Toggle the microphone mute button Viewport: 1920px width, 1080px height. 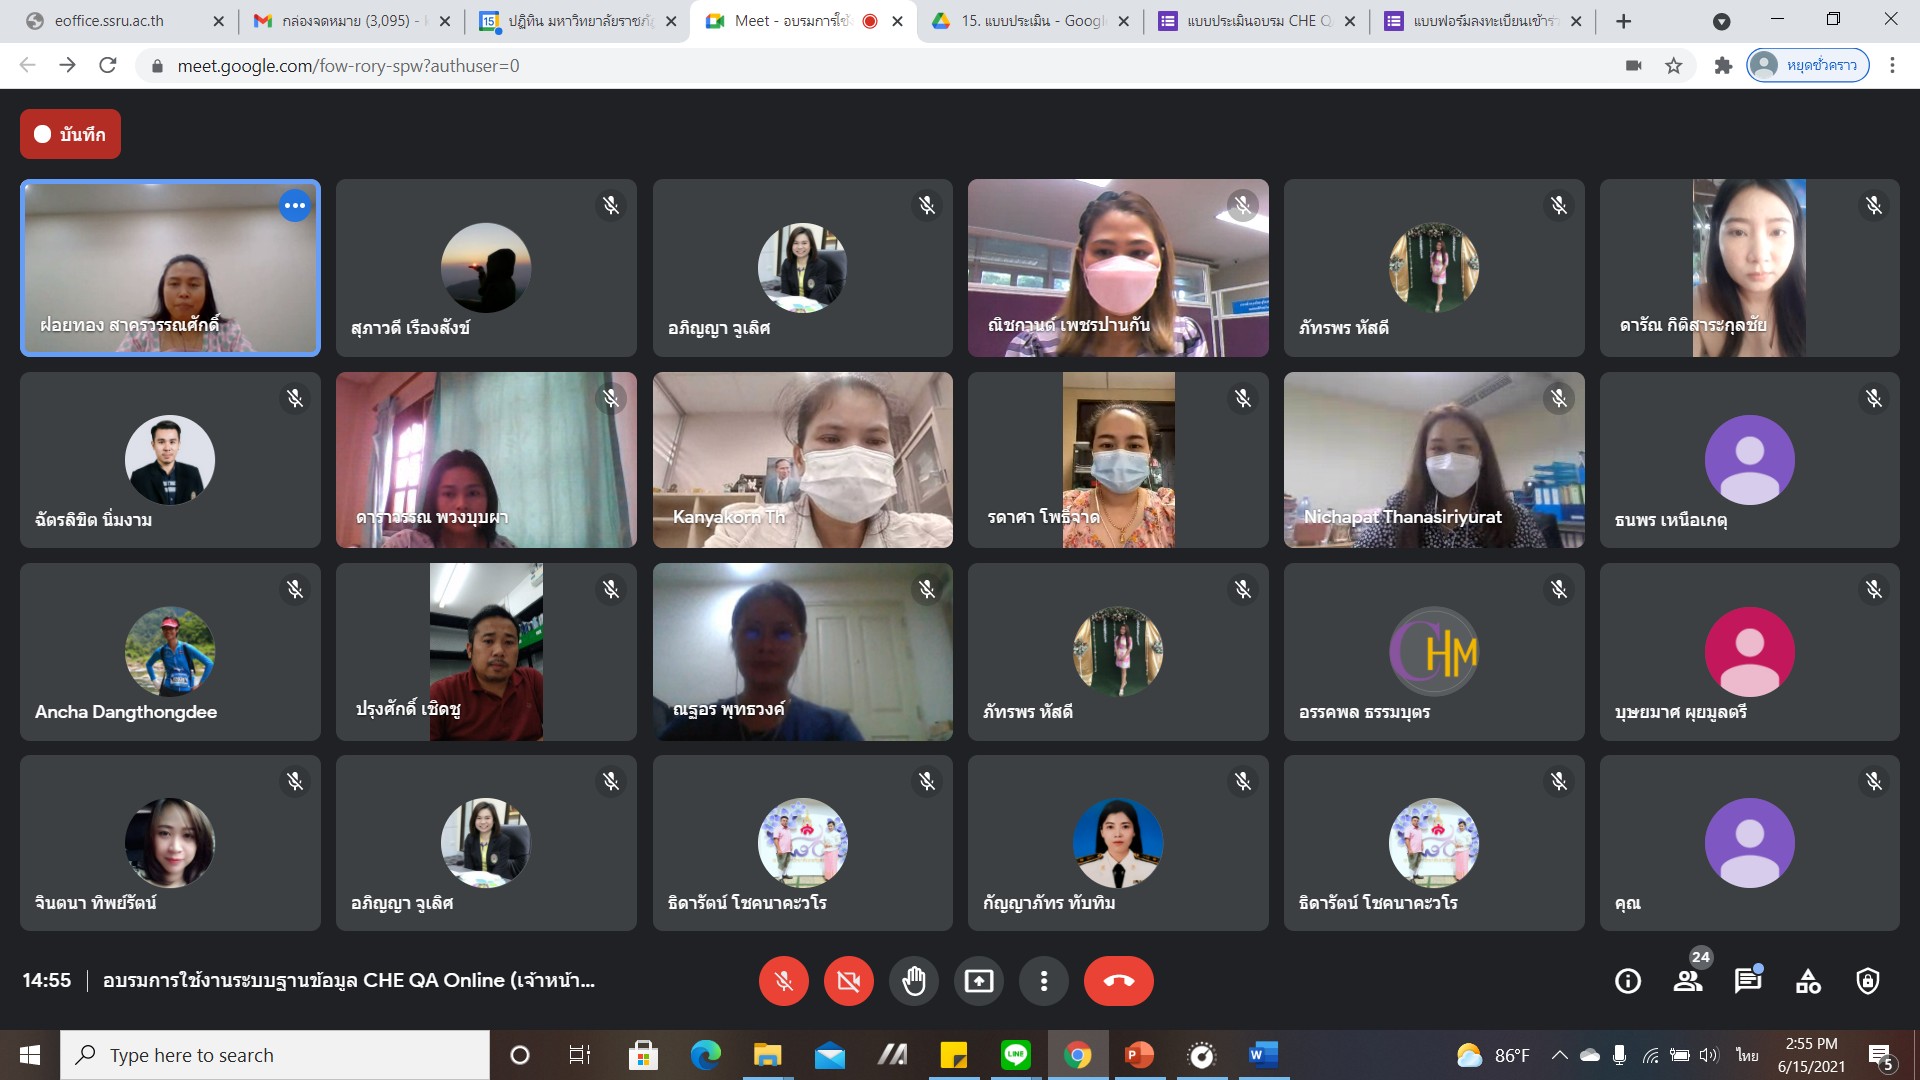[784, 981]
